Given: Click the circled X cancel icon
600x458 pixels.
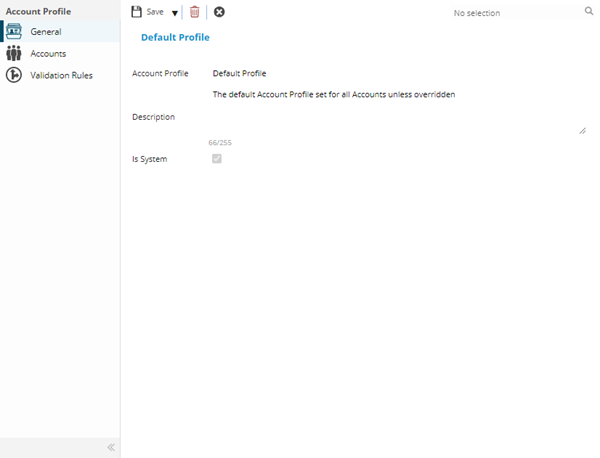Looking at the screenshot, I should [x=219, y=12].
